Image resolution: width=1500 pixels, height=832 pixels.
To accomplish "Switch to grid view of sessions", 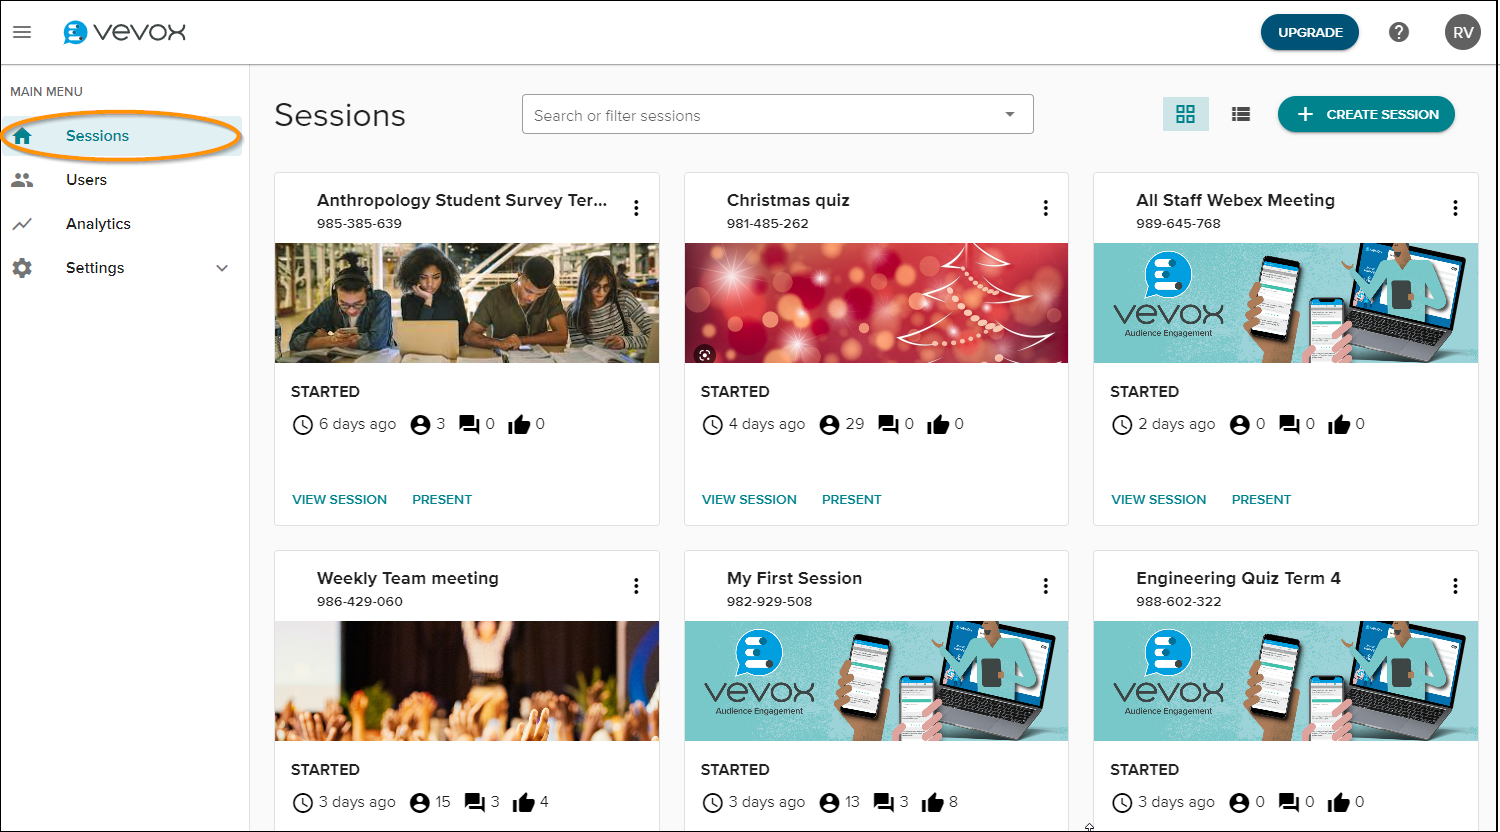I will pyautogui.click(x=1185, y=114).
